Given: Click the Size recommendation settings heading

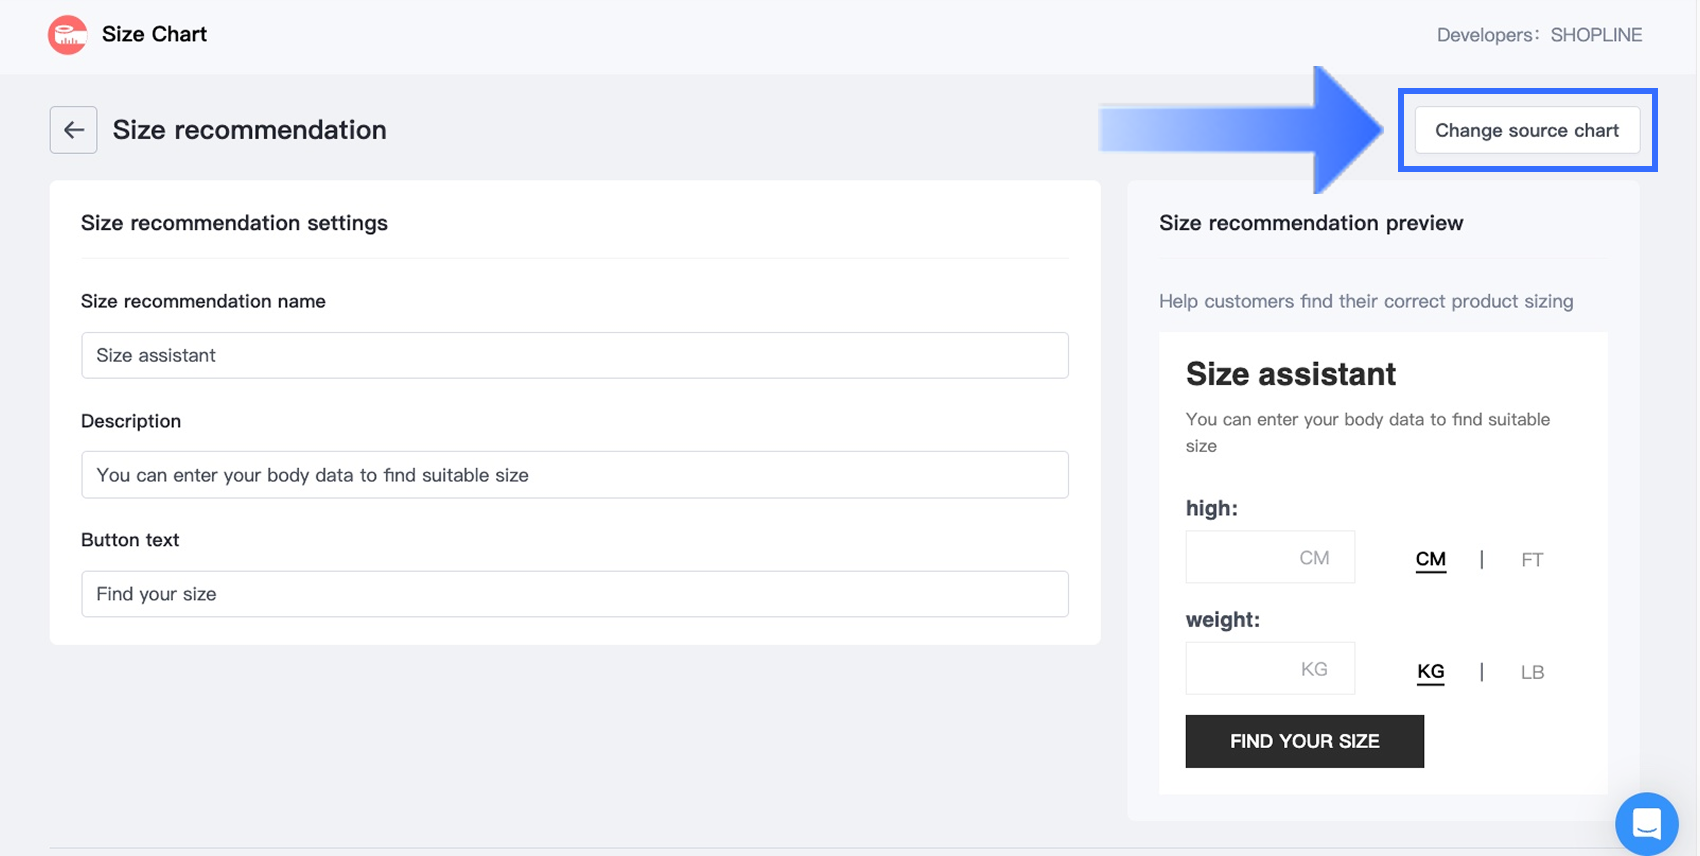Looking at the screenshot, I should tap(234, 223).
